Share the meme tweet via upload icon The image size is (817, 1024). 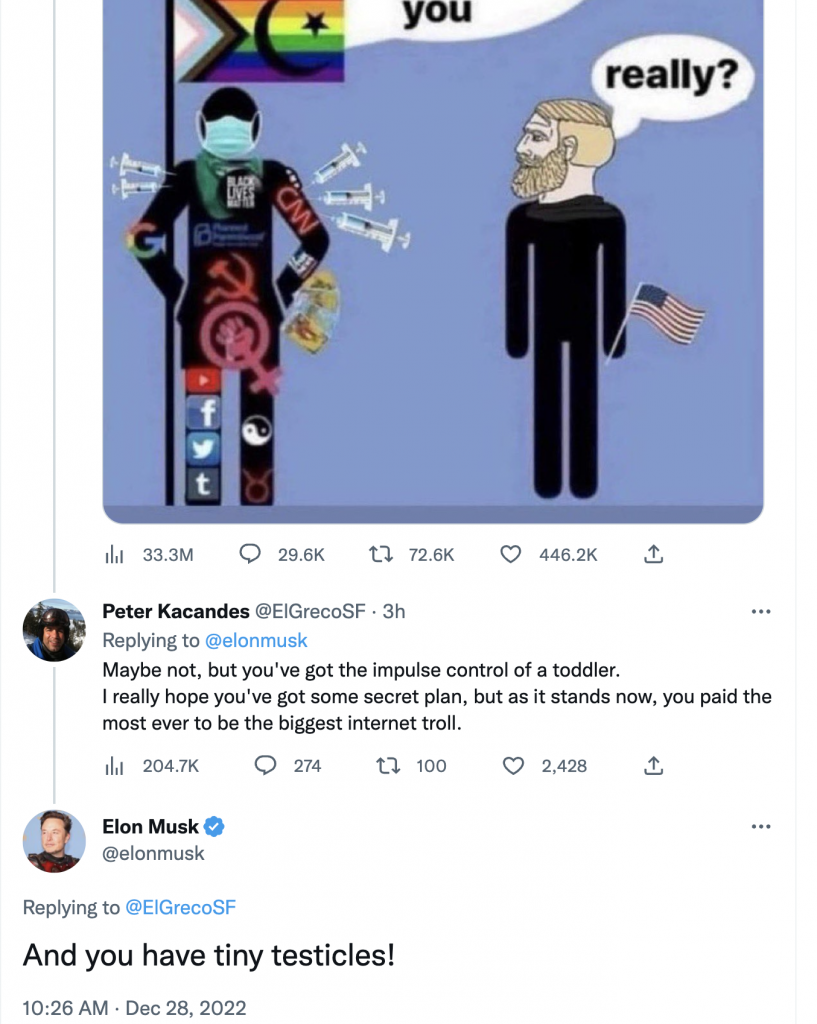coord(654,553)
